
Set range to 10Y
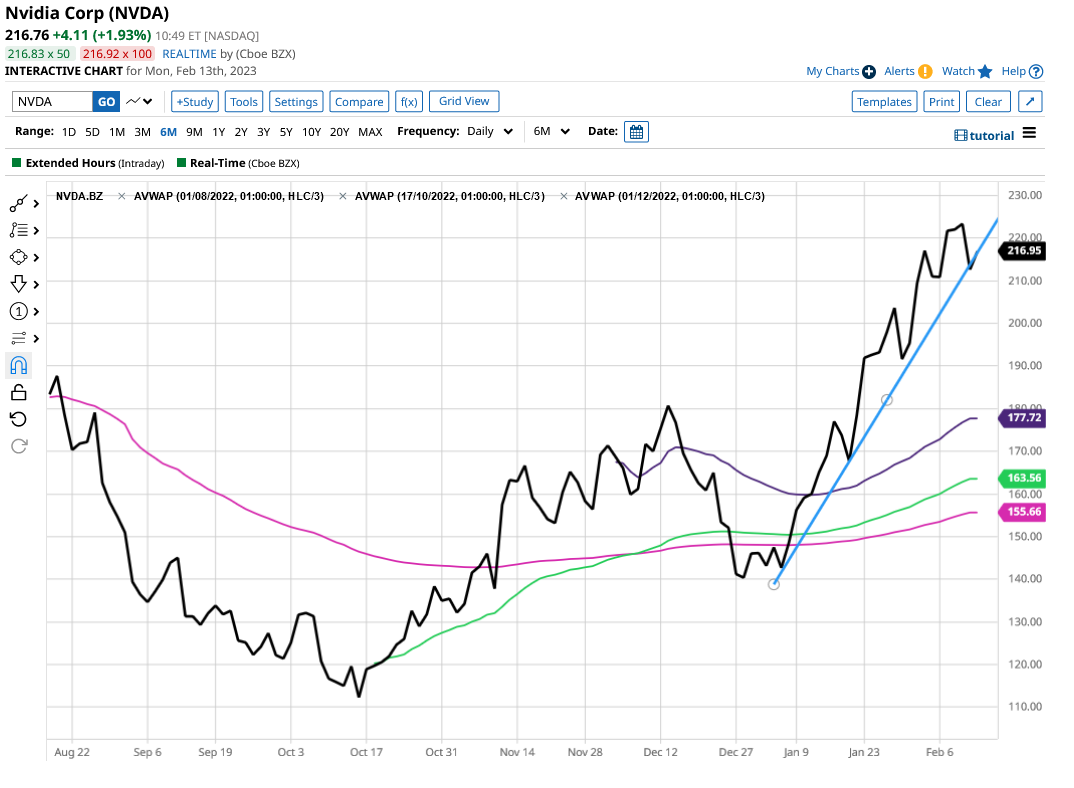tap(312, 132)
